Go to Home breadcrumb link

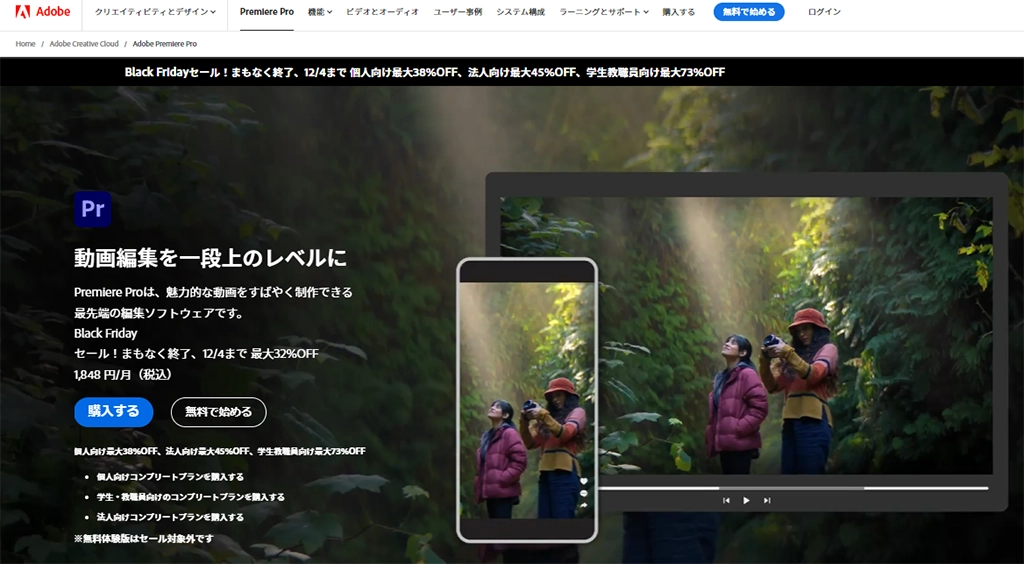pyautogui.click(x=25, y=44)
